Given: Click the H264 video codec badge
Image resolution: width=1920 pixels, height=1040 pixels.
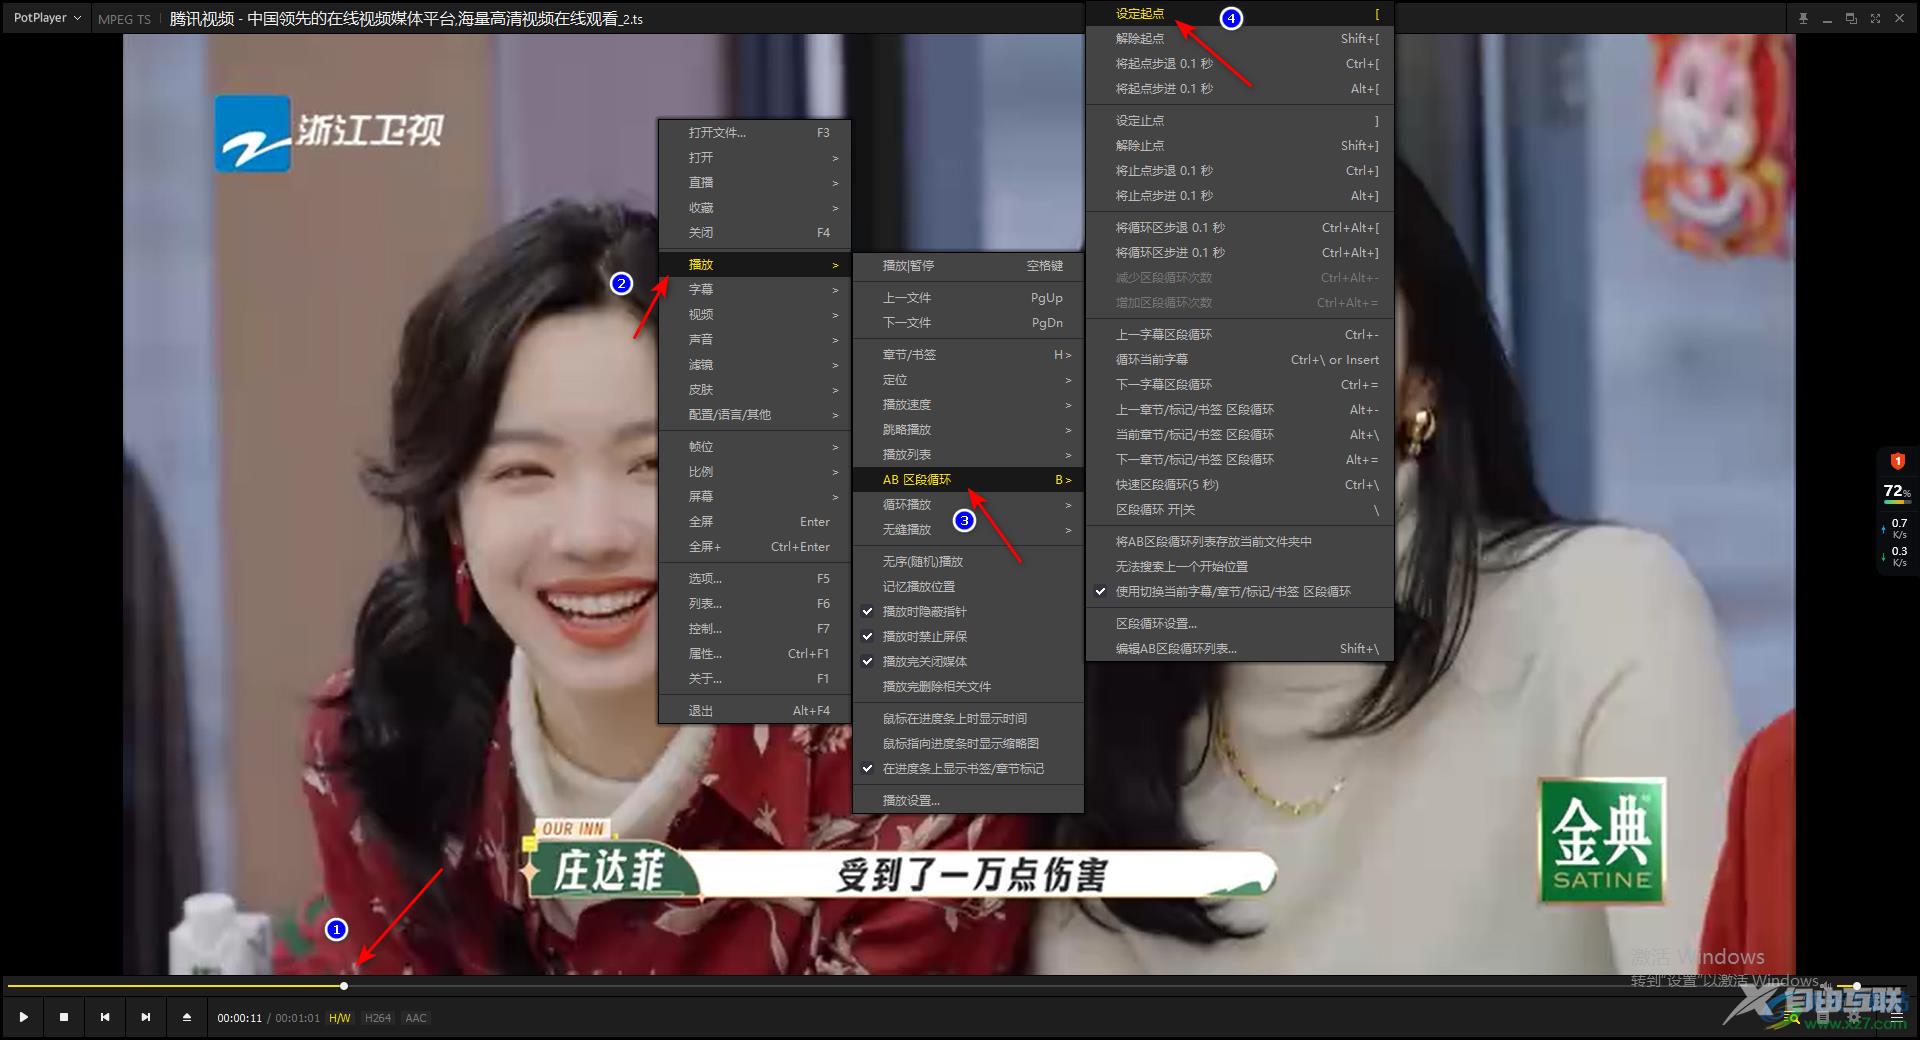Looking at the screenshot, I should [x=378, y=1018].
